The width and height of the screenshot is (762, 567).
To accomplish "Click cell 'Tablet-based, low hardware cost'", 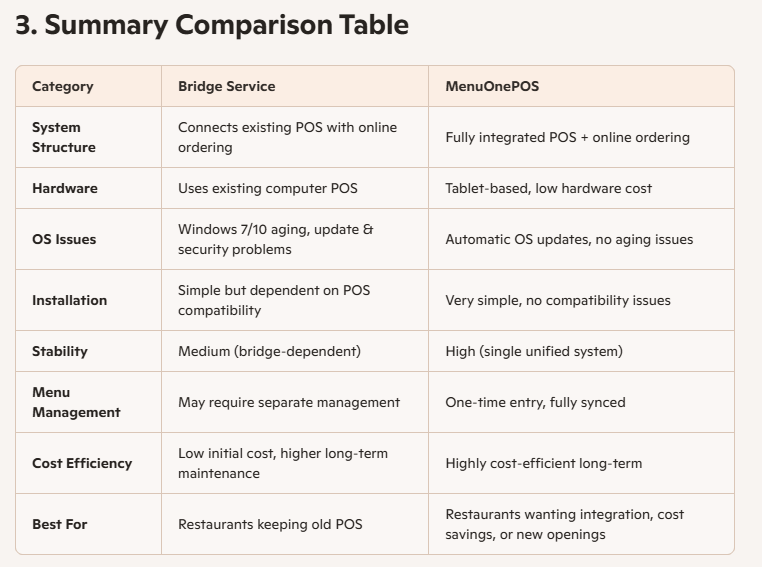I will (549, 188).
